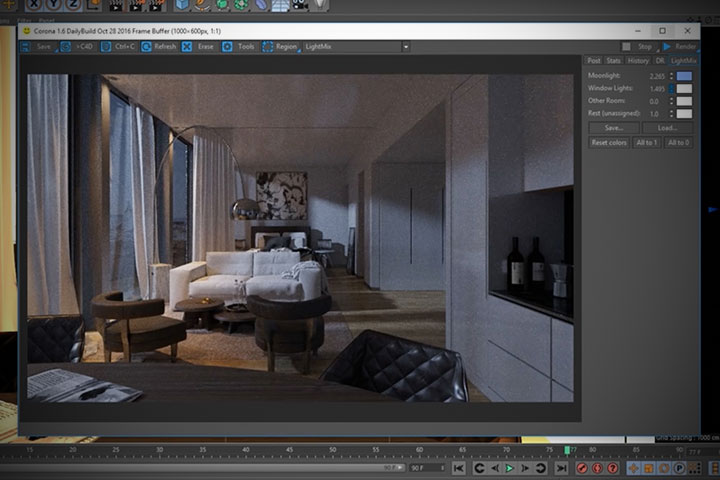This screenshot has width=720, height=480.
Task: Click the Corona smiley icon in title bar
Action: (x=27, y=31)
